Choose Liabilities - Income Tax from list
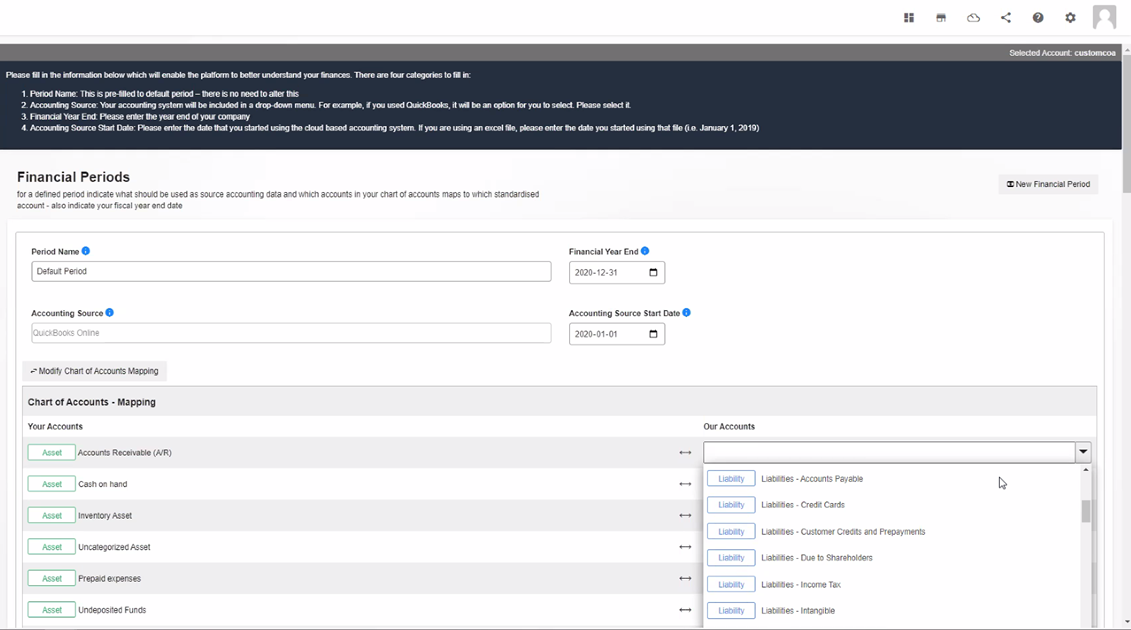1131x630 pixels. 800,585
